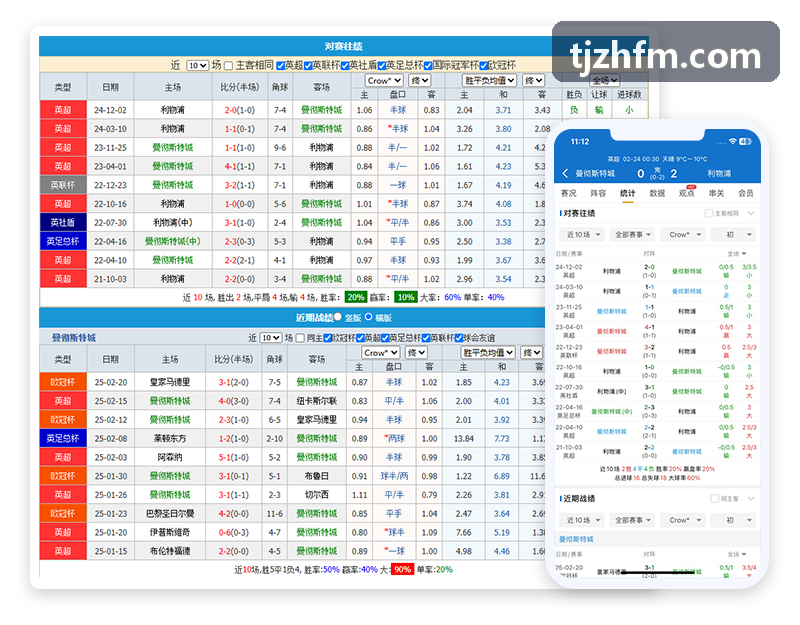Image resolution: width=800 pixels, height=625 pixels.
Task: Expand the chevron beside 同主客 on phone
Action: coord(751,498)
